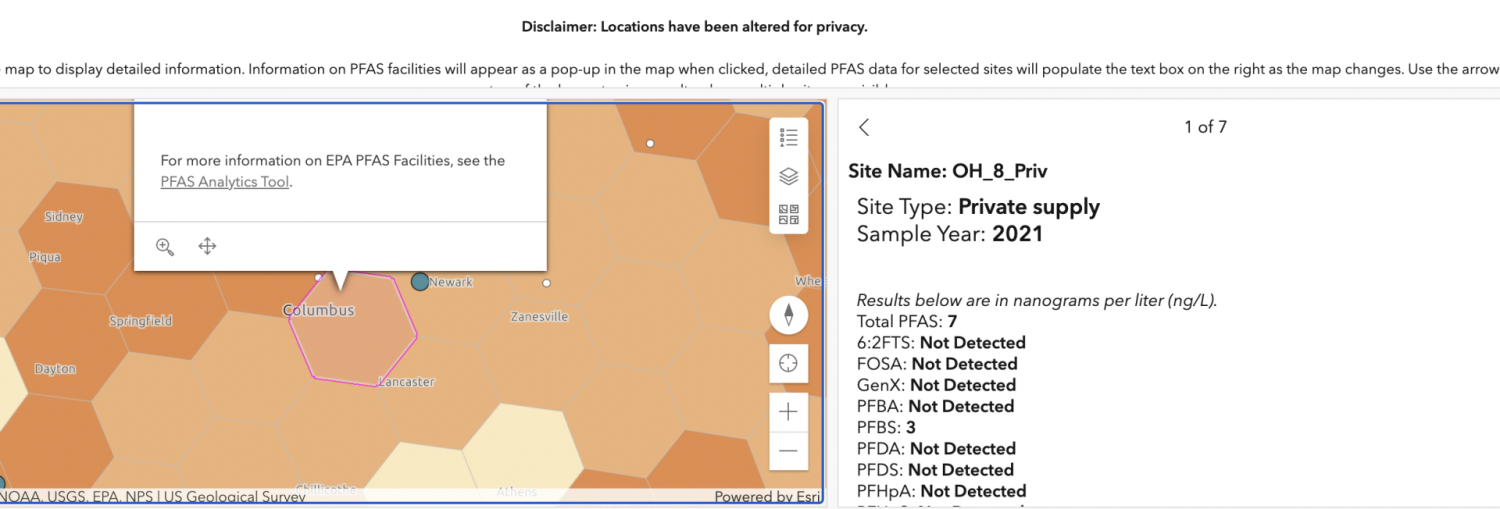Click the privacy disclaimer text
The height and width of the screenshot is (509, 1500).
(x=694, y=27)
